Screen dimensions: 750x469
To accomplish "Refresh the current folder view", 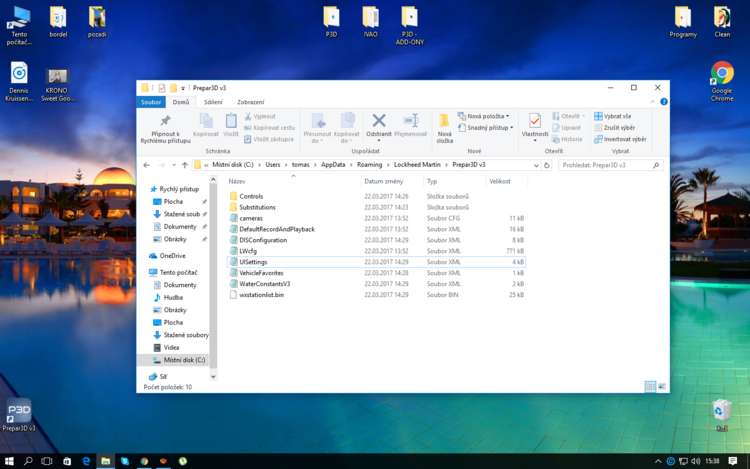I will point(547,165).
